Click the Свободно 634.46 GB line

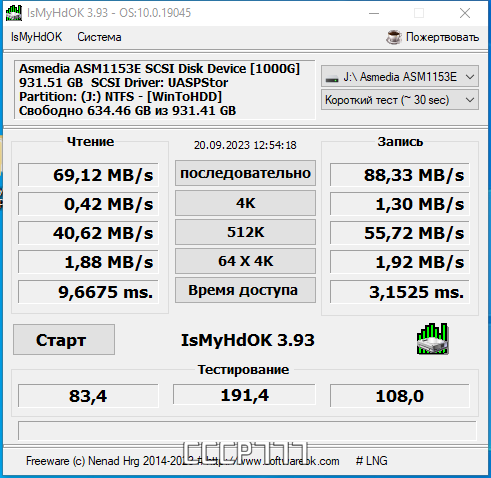pyautogui.click(x=127, y=111)
